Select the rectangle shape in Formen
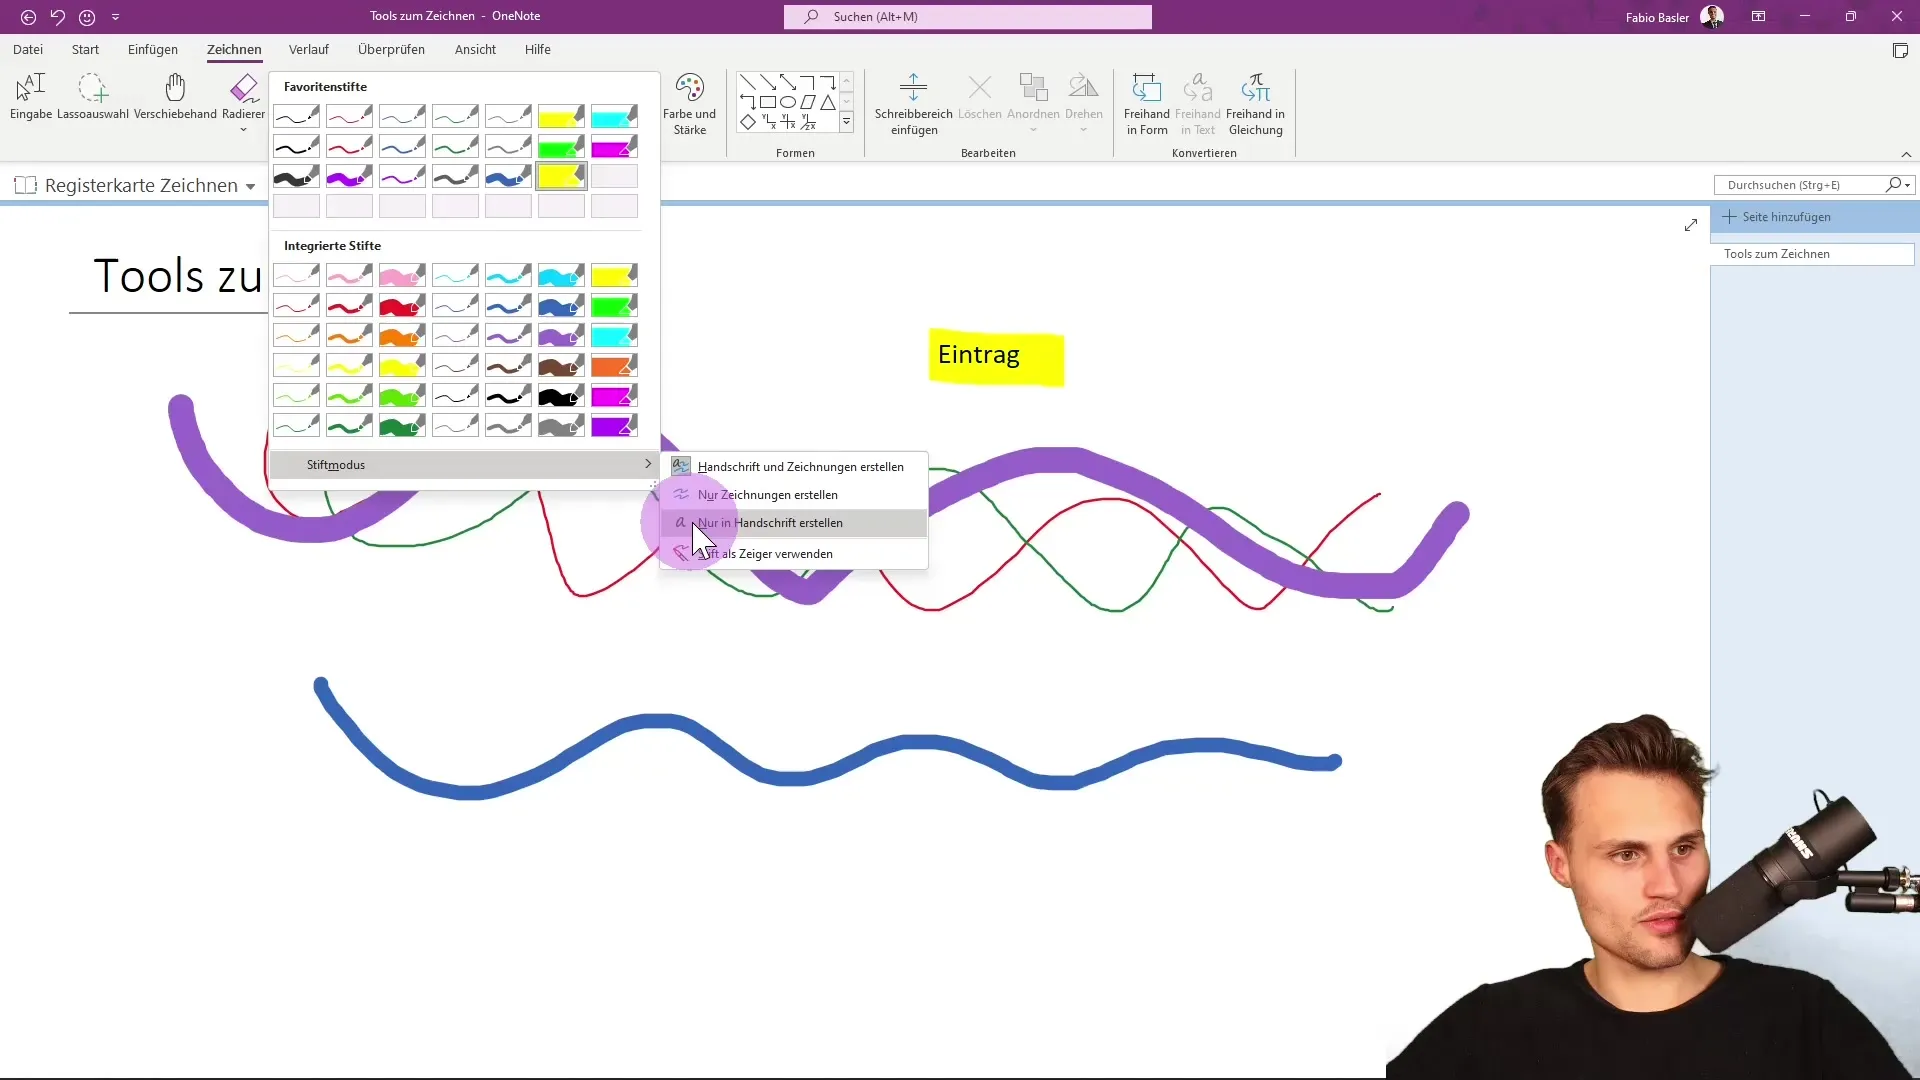 tap(767, 102)
